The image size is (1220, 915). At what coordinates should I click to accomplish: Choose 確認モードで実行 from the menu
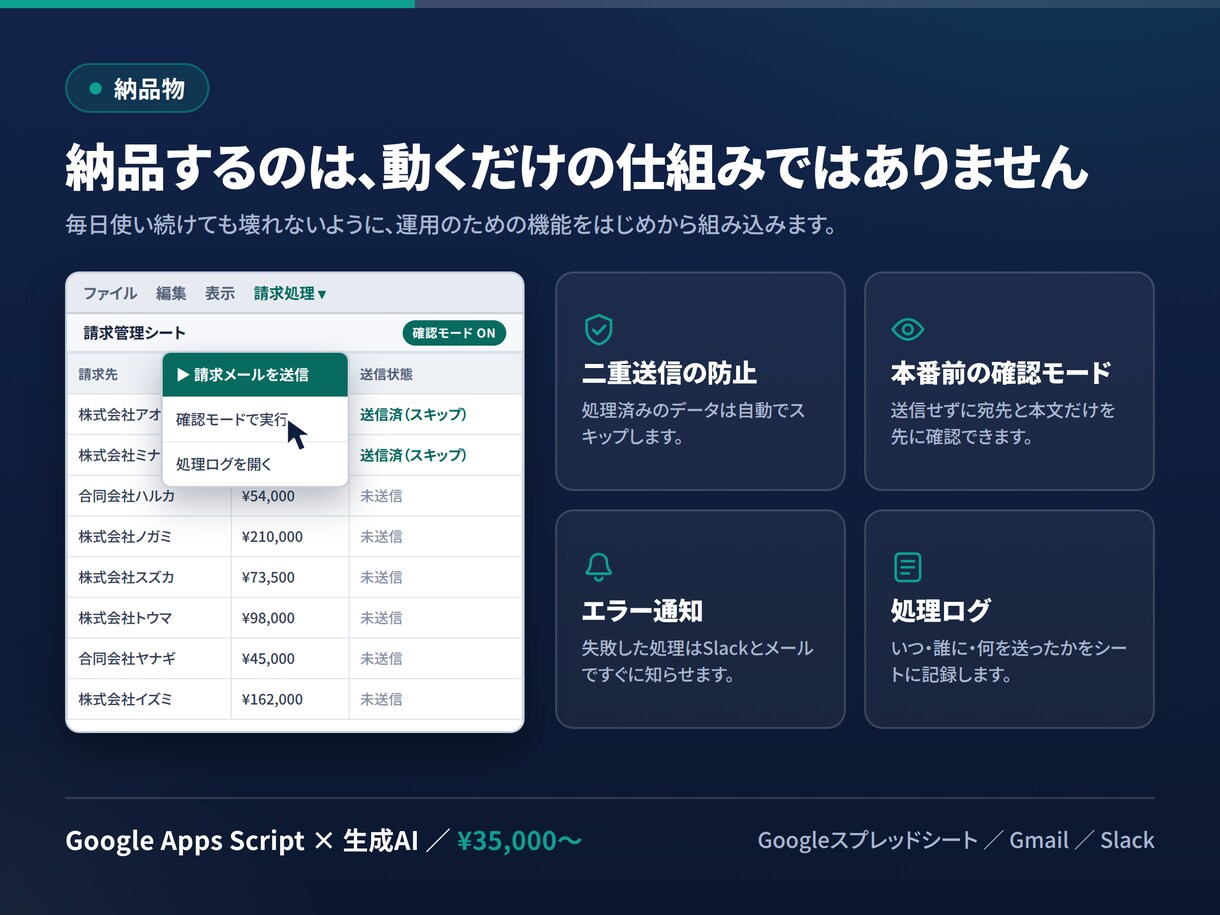(x=255, y=419)
